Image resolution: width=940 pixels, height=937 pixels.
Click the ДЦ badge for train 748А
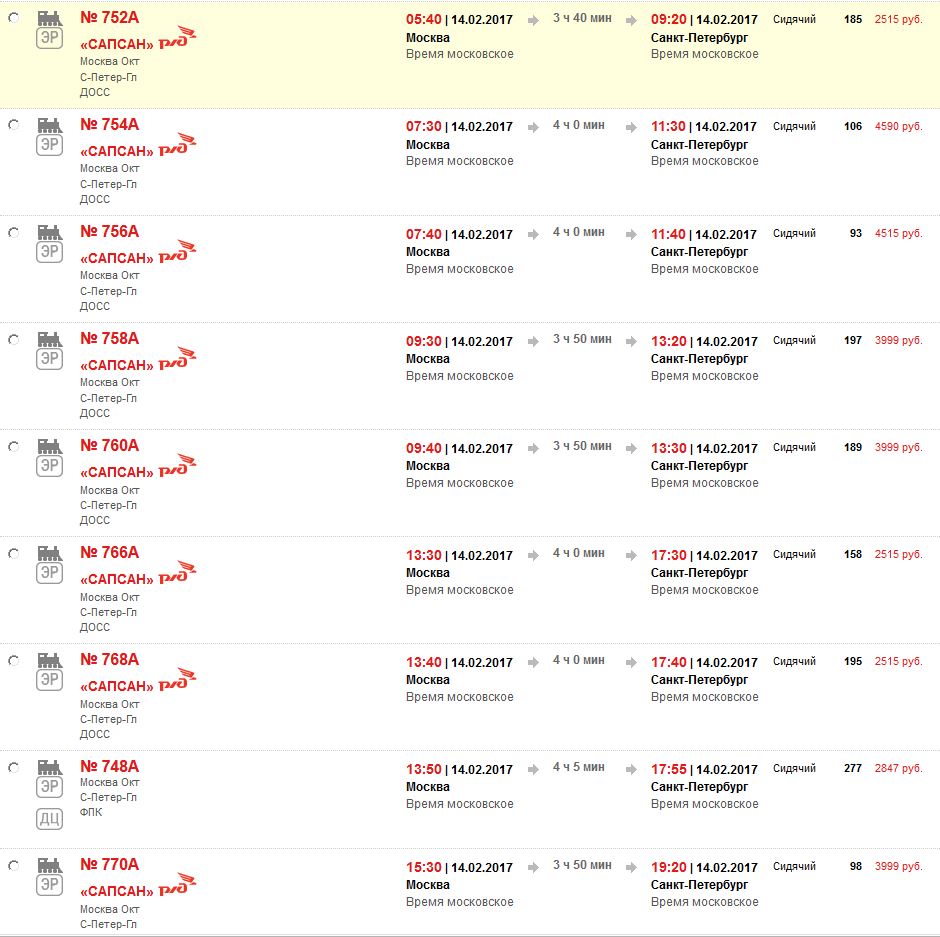(49, 818)
